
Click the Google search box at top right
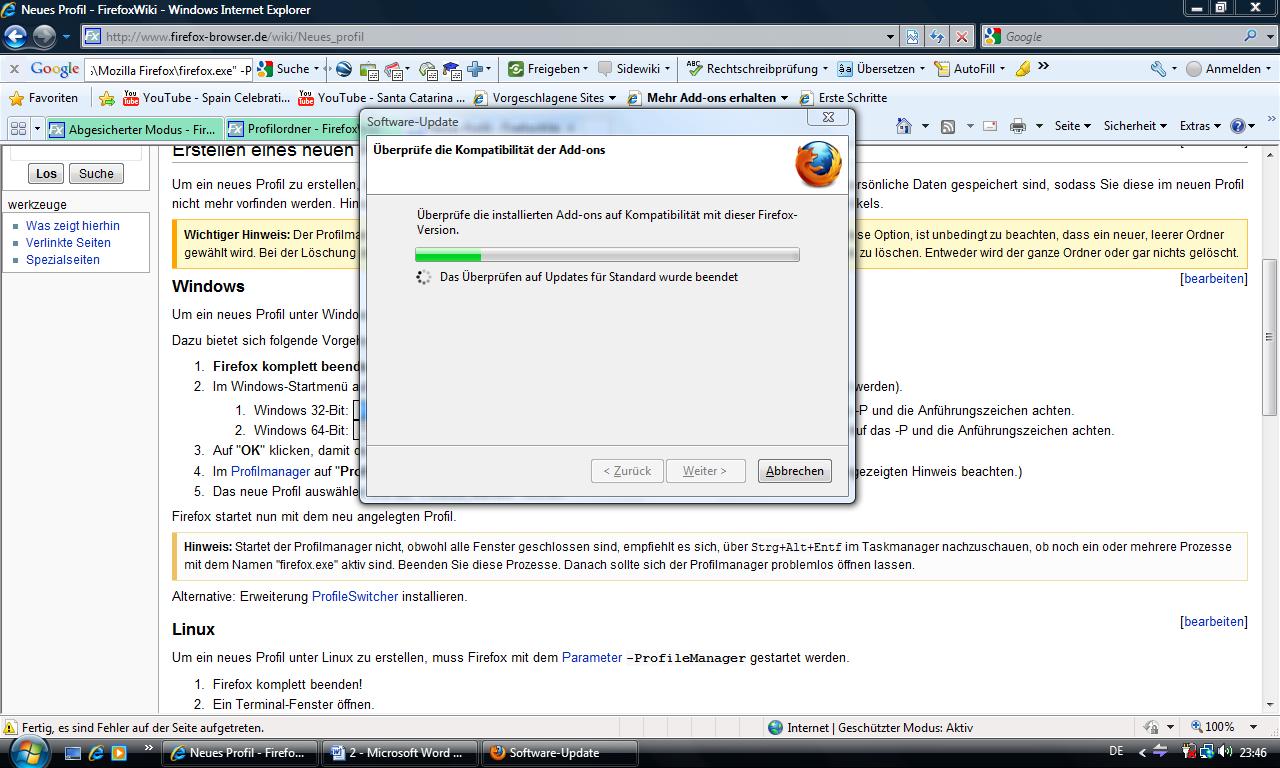click(x=1120, y=37)
